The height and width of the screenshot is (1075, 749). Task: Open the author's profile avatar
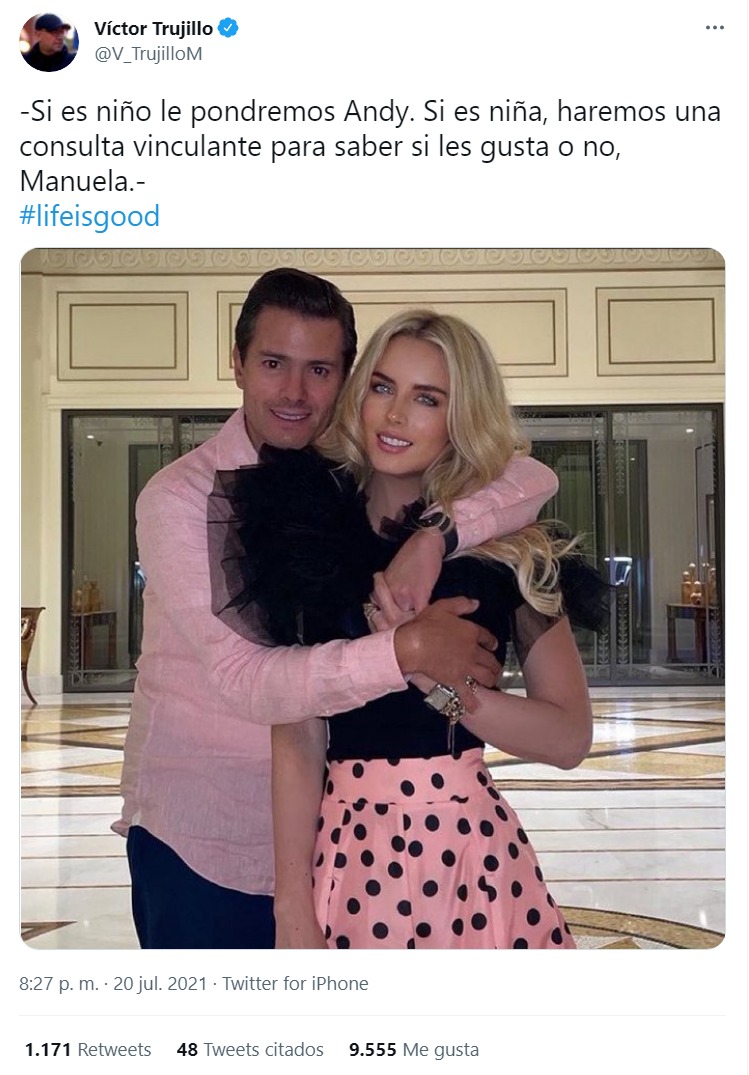click(x=49, y=42)
